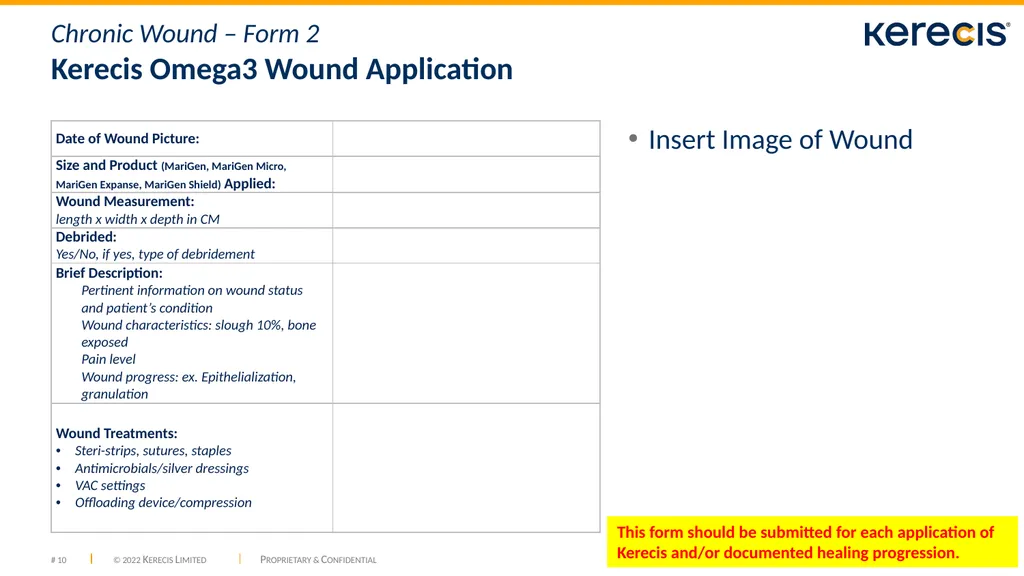
Task: Click the '# 10' slide number
Action: tap(59, 560)
